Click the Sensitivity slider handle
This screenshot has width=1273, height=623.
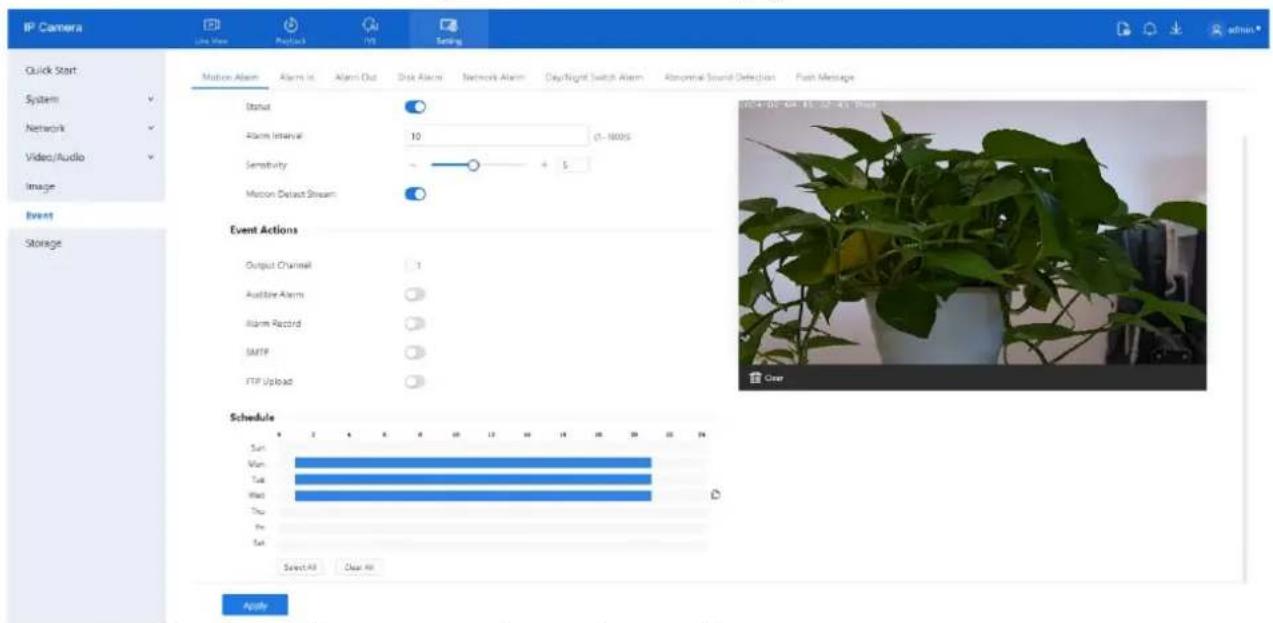point(474,164)
